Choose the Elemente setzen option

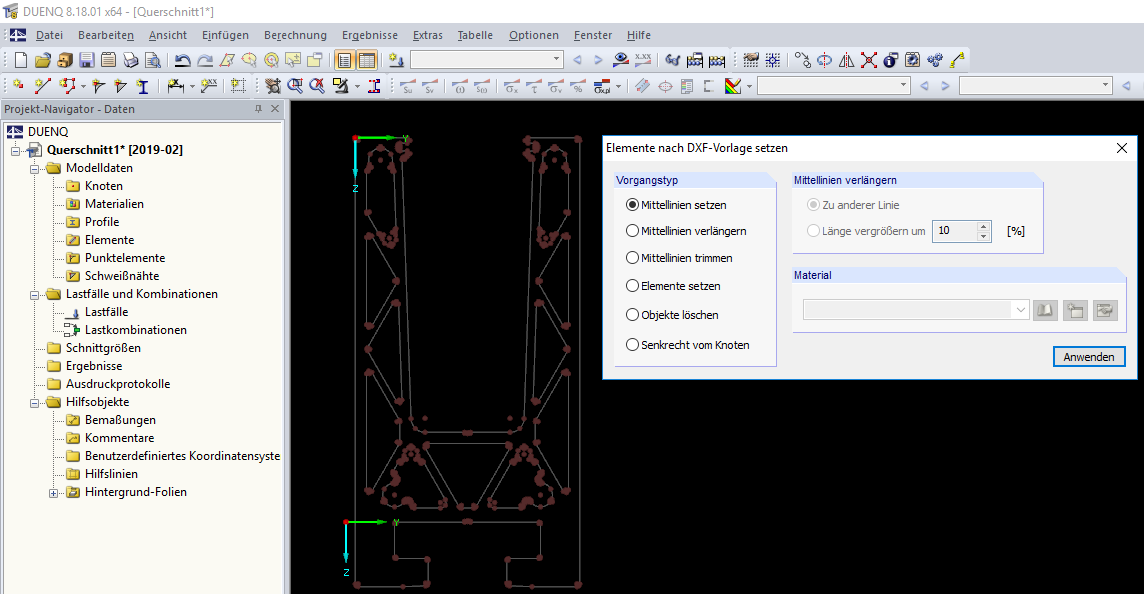tap(673, 286)
